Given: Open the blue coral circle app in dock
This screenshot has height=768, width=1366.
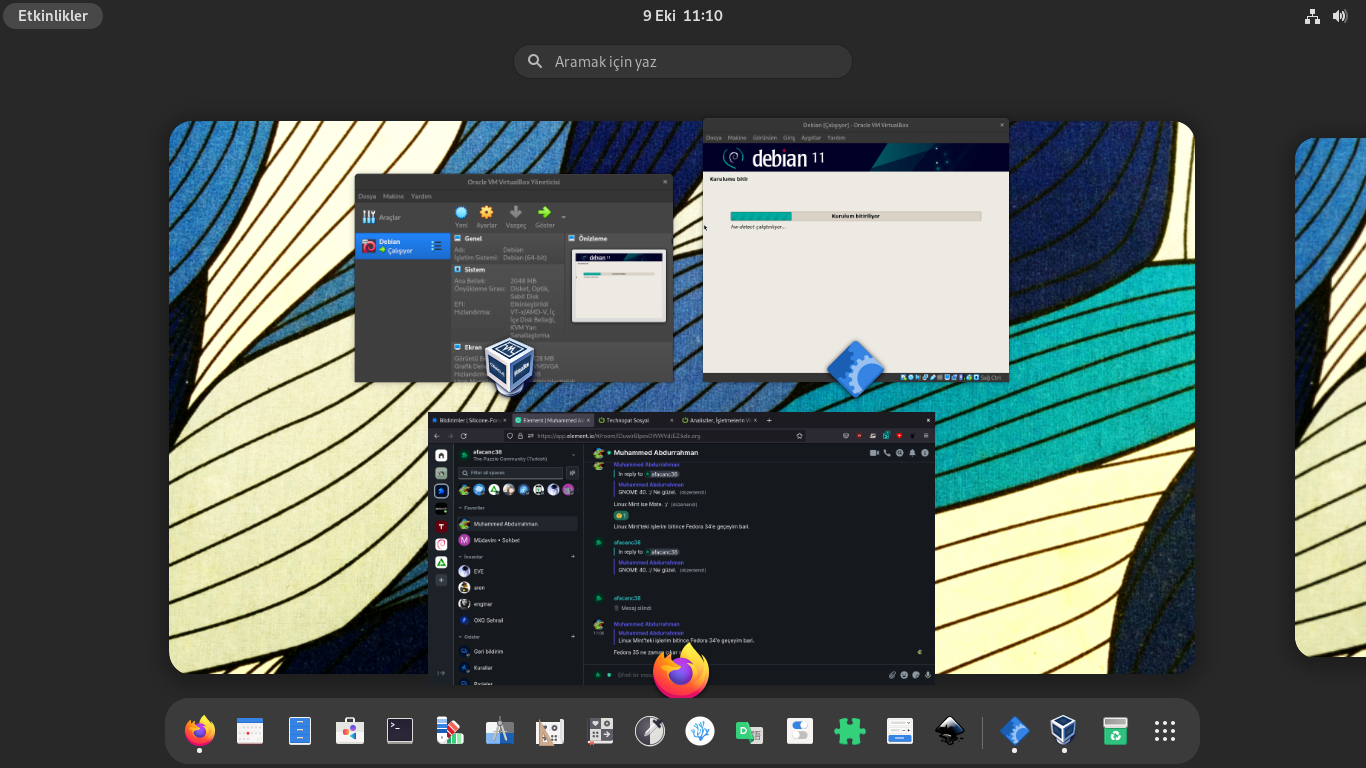Looking at the screenshot, I should (700, 731).
